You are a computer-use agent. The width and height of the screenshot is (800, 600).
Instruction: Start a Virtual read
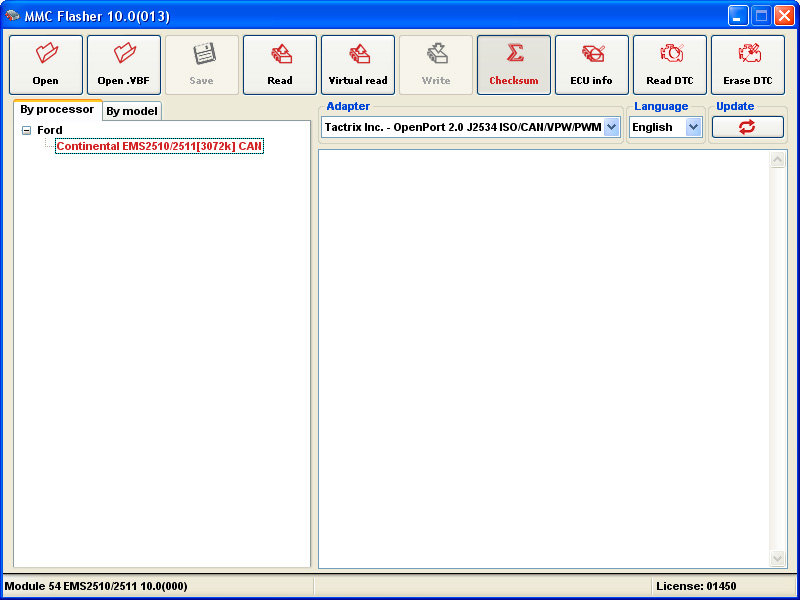tap(358, 65)
